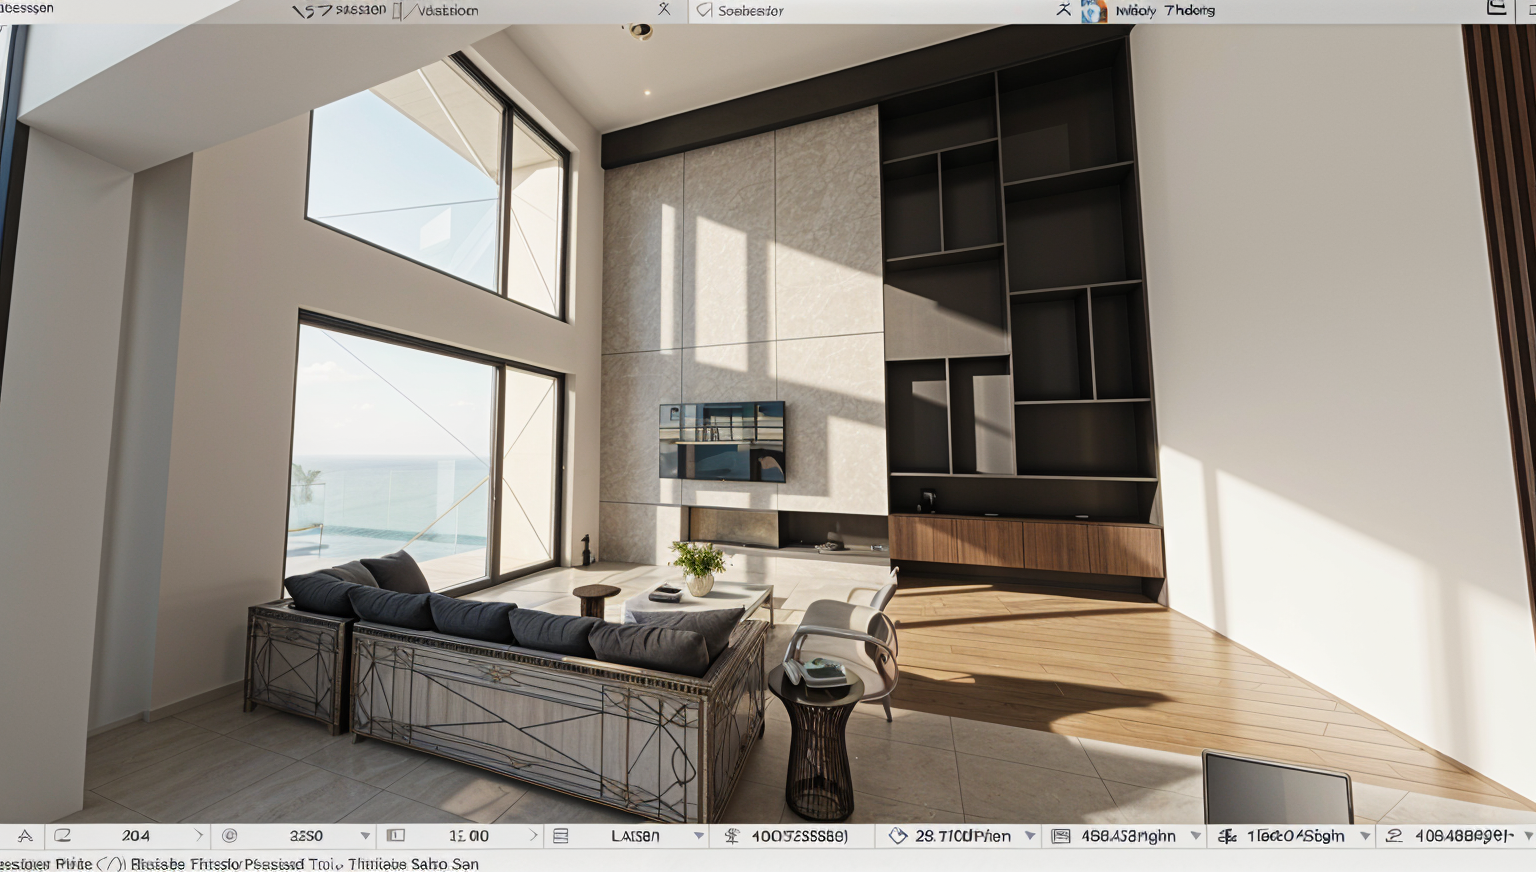Switch to the 'Soebestor' tab
The height and width of the screenshot is (872, 1536).
coord(750,11)
